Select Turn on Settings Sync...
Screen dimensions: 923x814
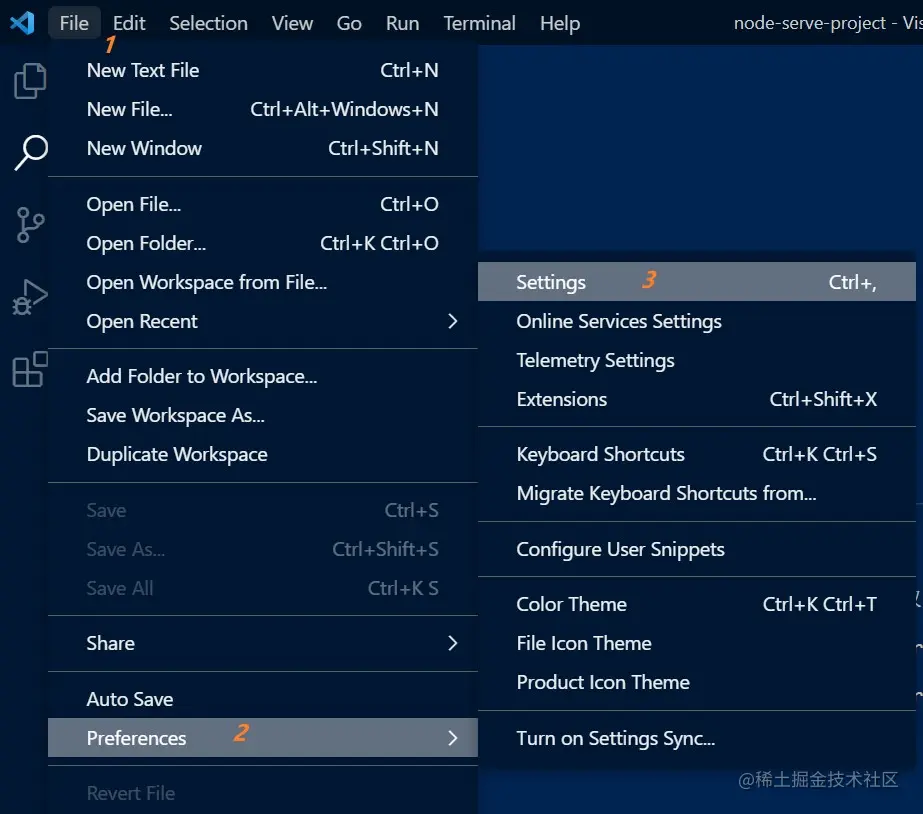[x=696, y=738]
